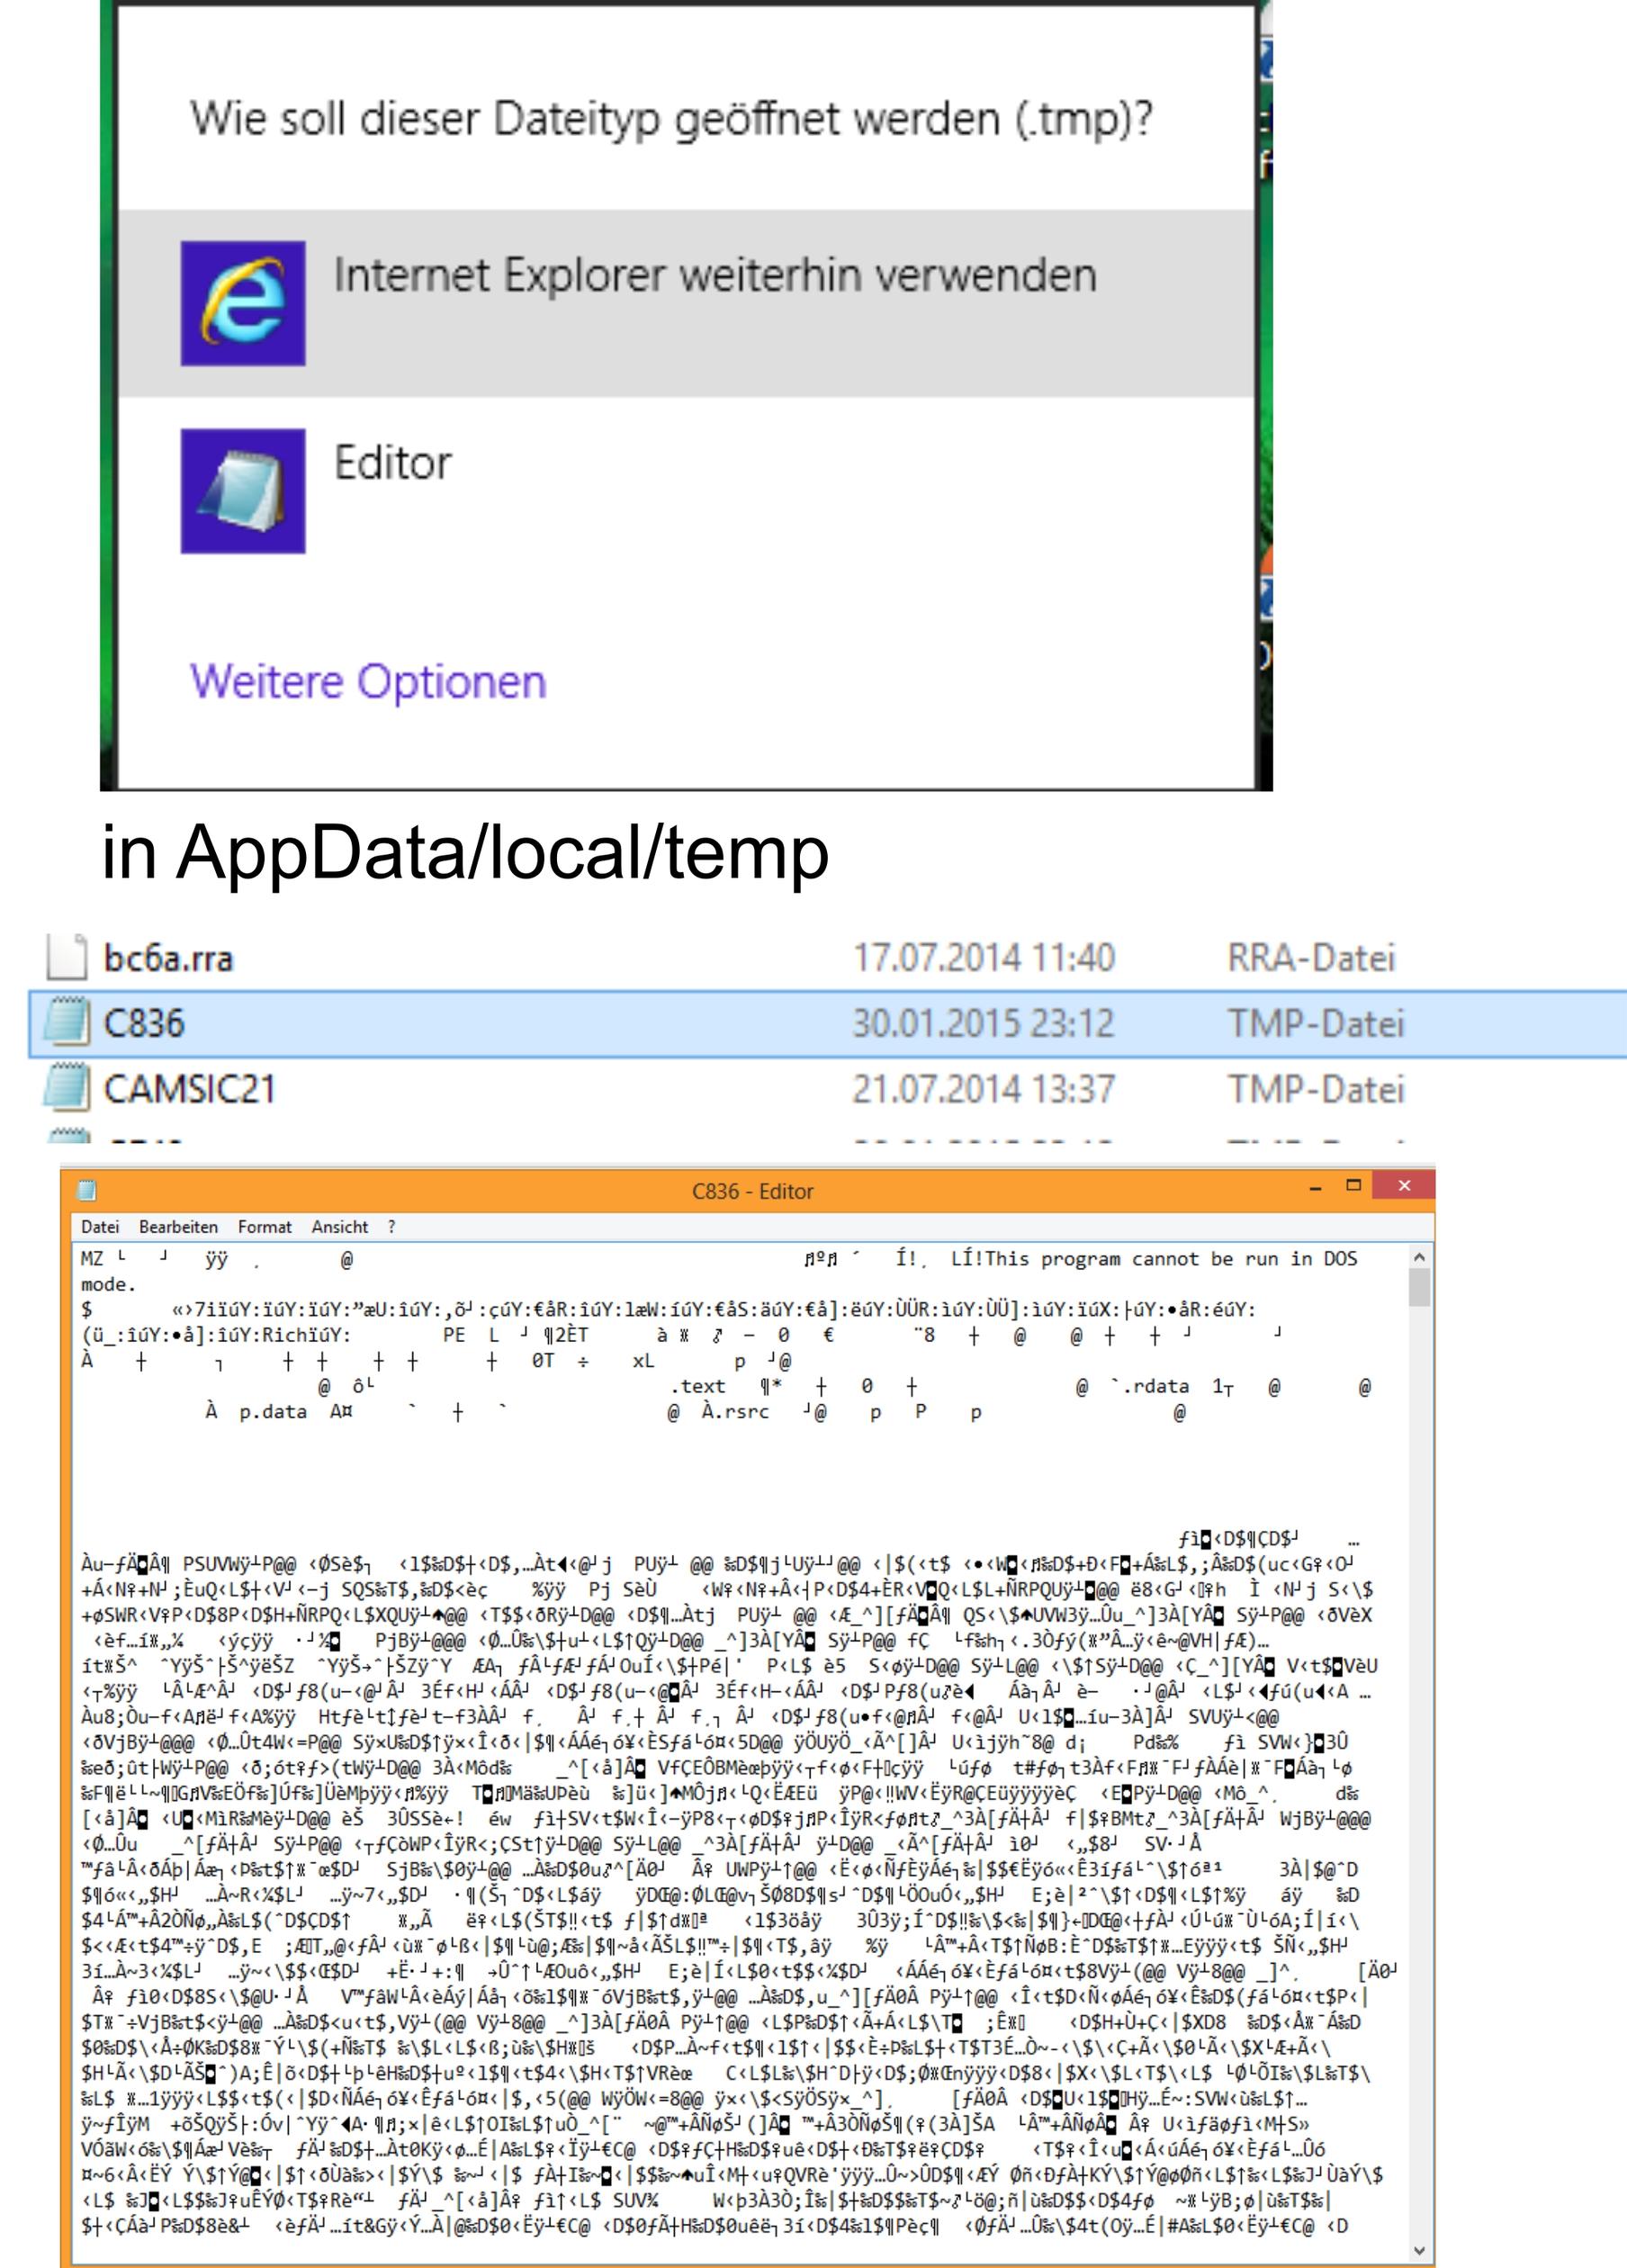Click the '.text' section name in Editor
Viewport: 1627px width, 2268px height.
click(x=697, y=1386)
